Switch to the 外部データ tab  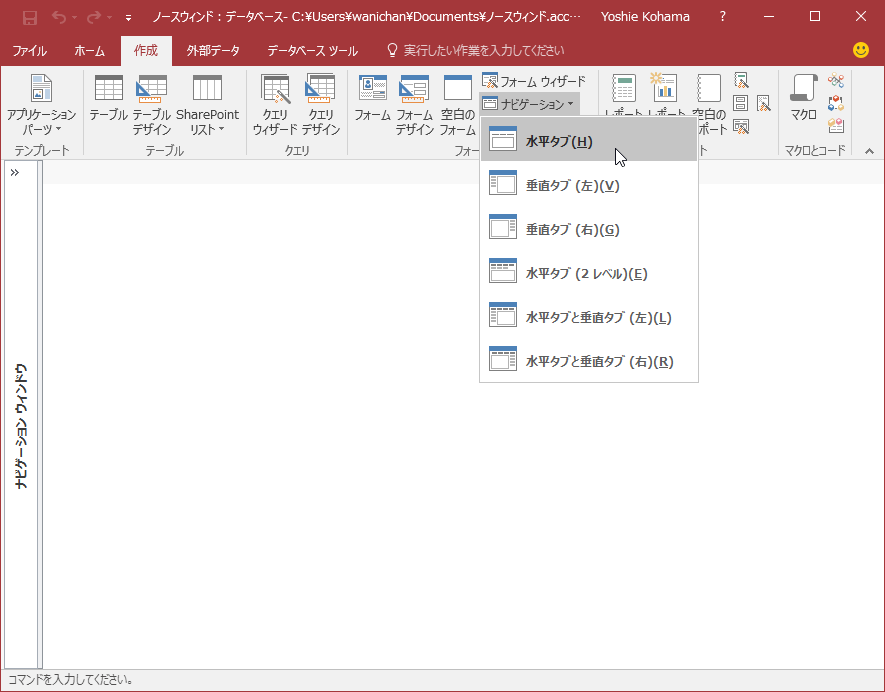tap(213, 51)
